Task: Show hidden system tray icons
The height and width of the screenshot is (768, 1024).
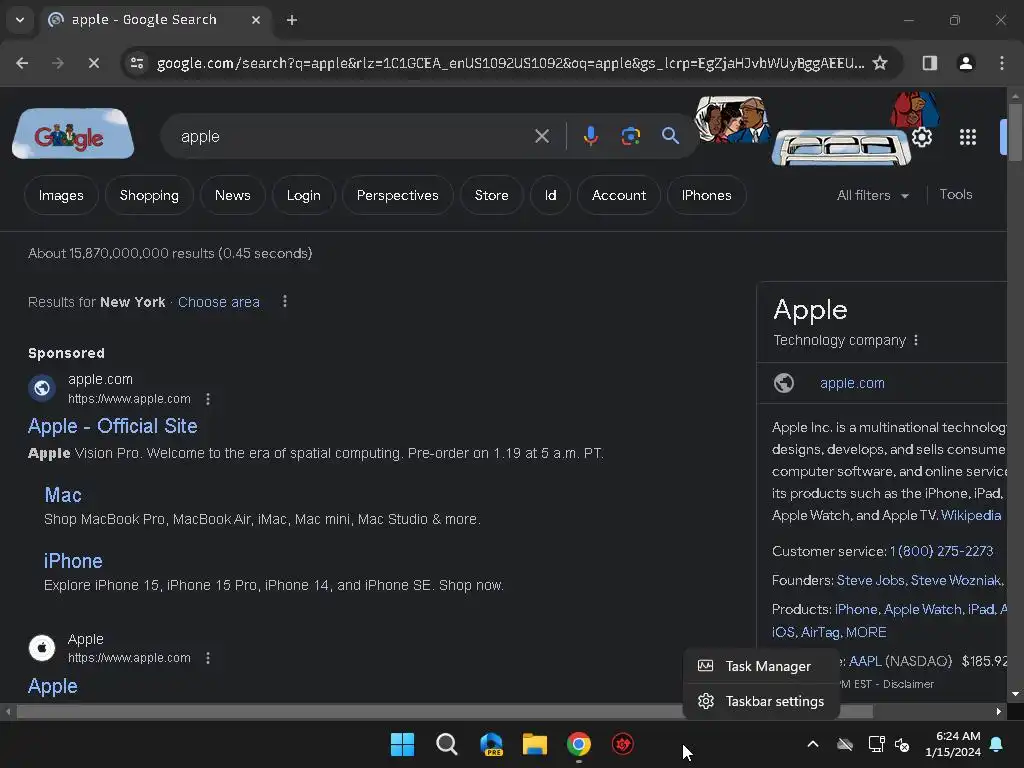Action: click(x=813, y=744)
